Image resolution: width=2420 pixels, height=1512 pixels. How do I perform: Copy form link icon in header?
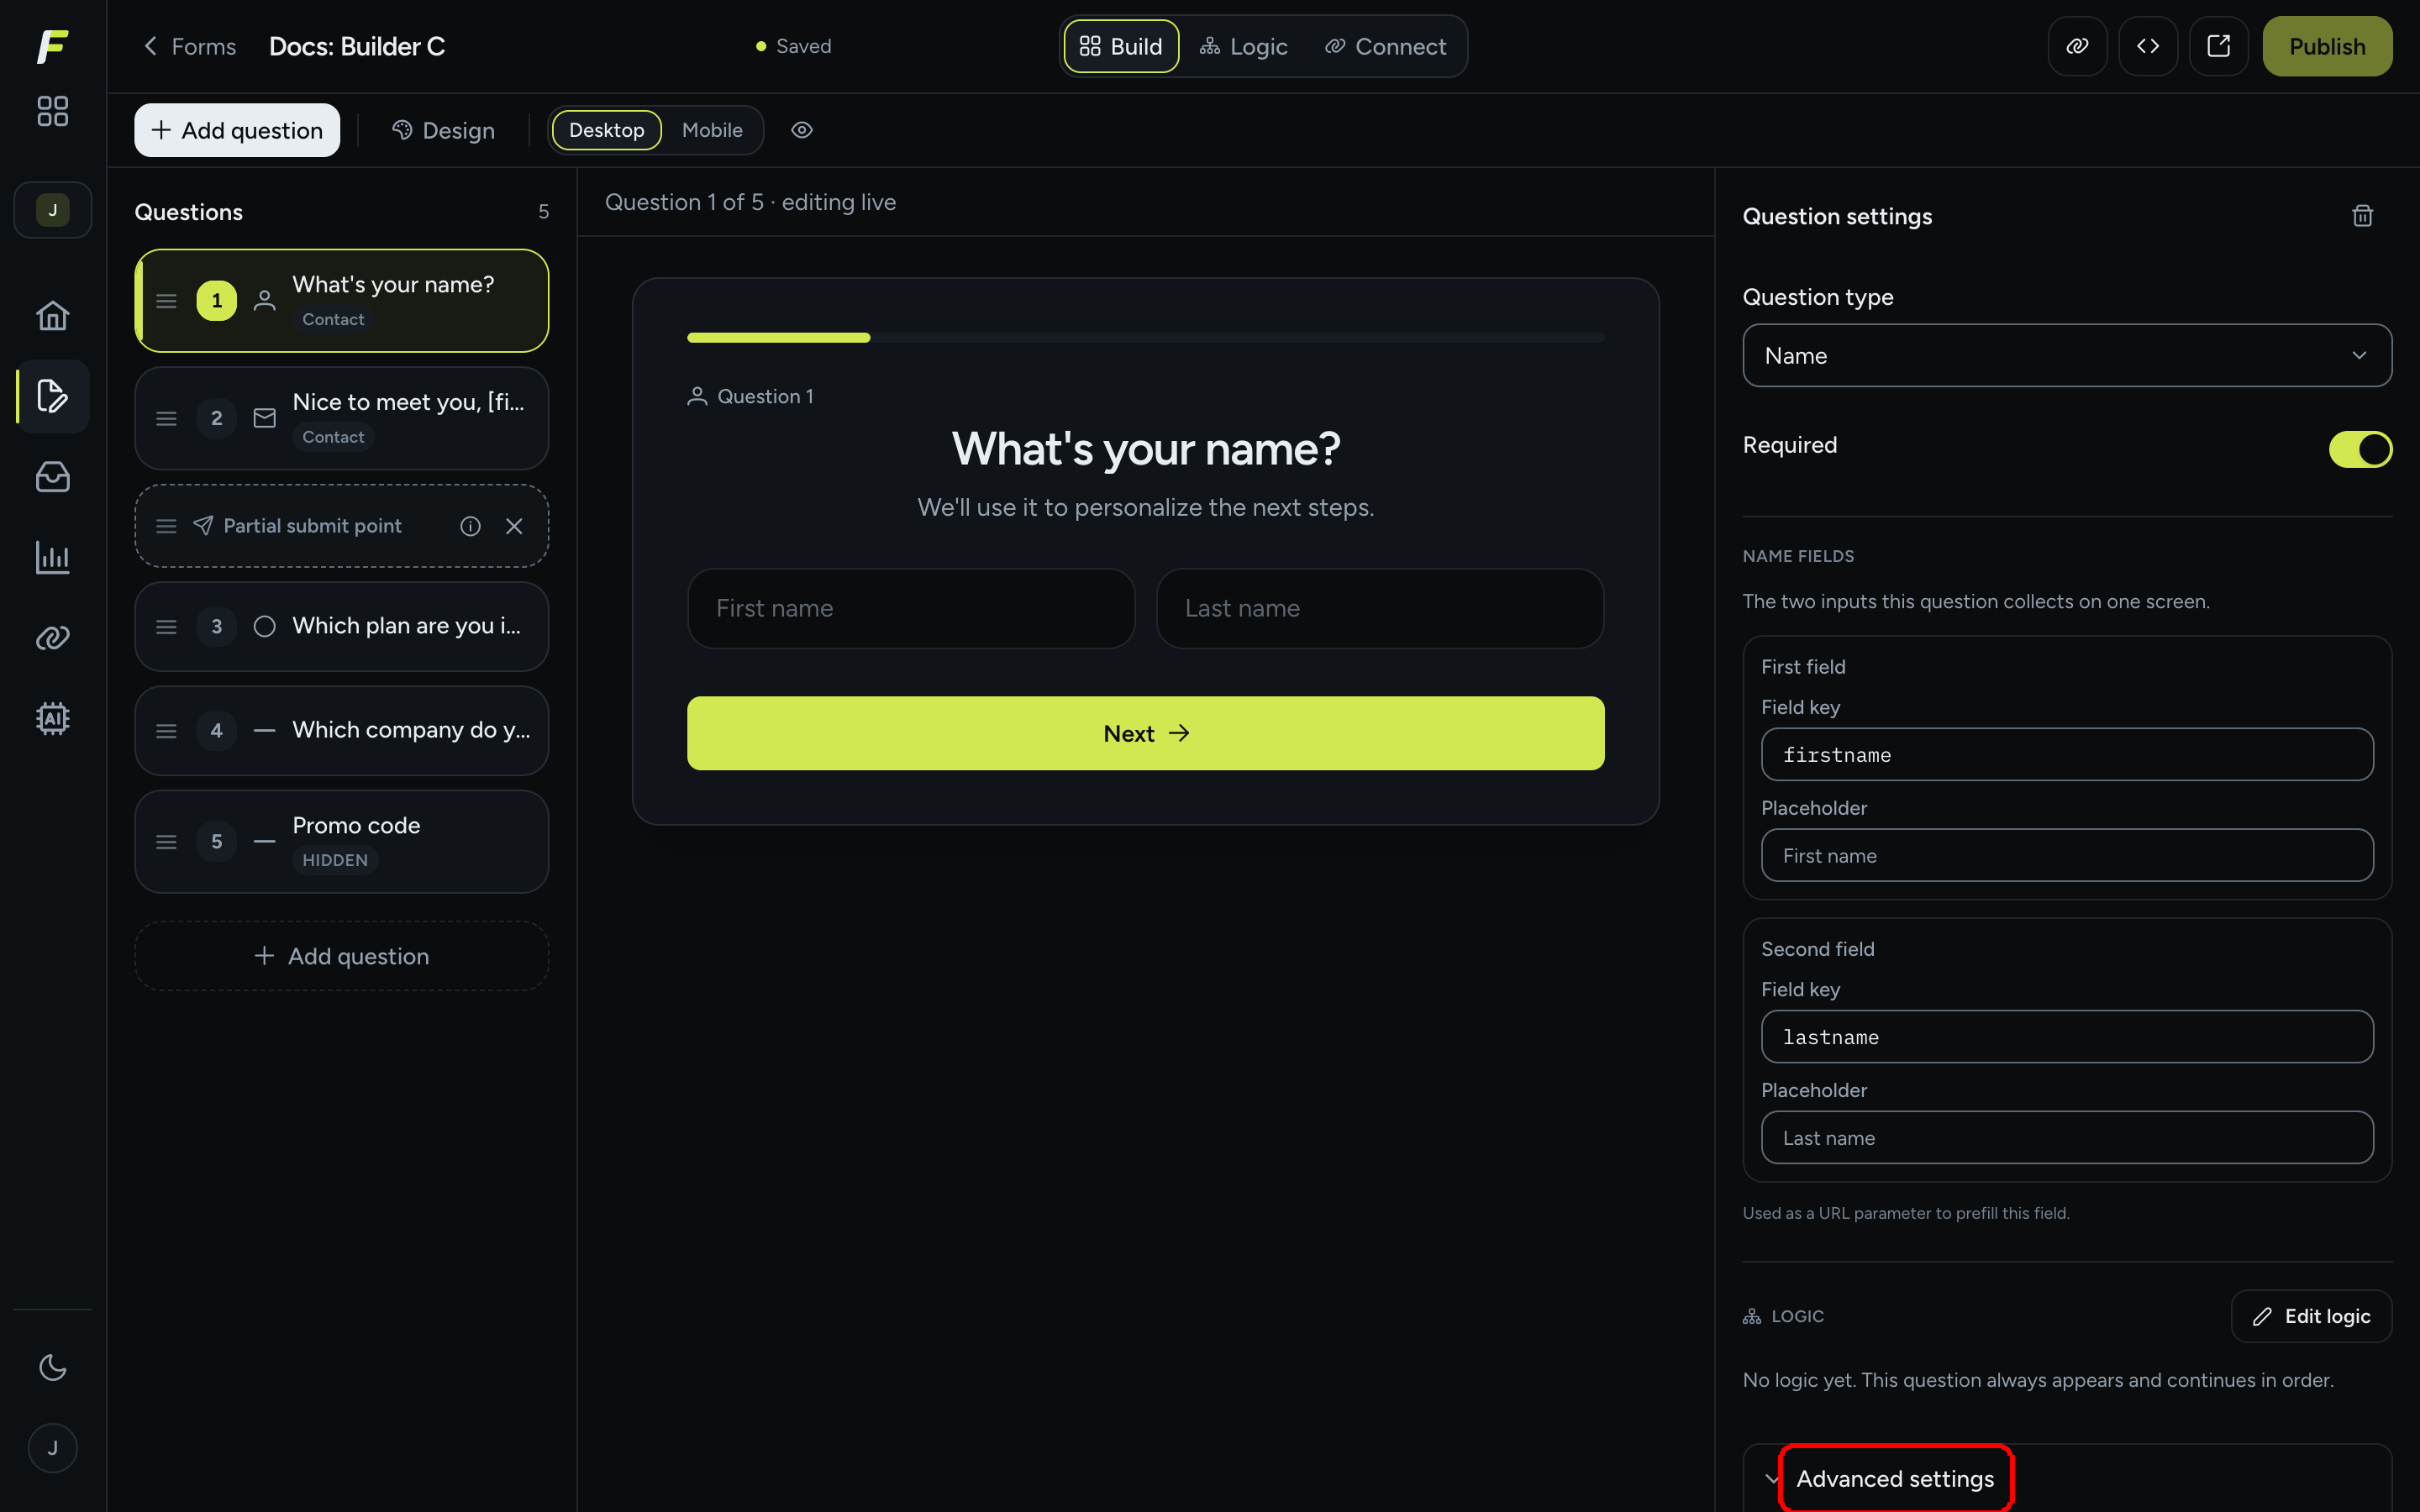2077,46
